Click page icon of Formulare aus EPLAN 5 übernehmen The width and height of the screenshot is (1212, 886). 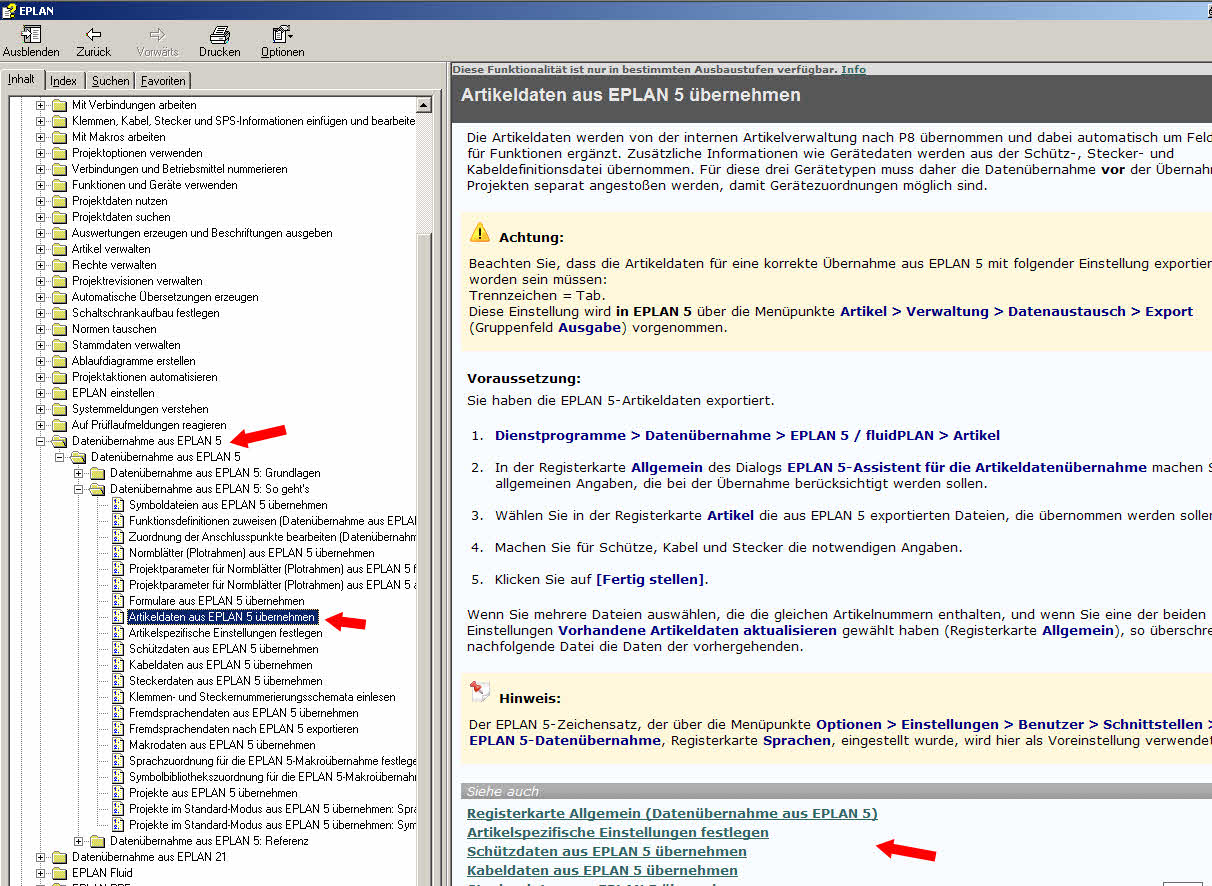point(117,601)
